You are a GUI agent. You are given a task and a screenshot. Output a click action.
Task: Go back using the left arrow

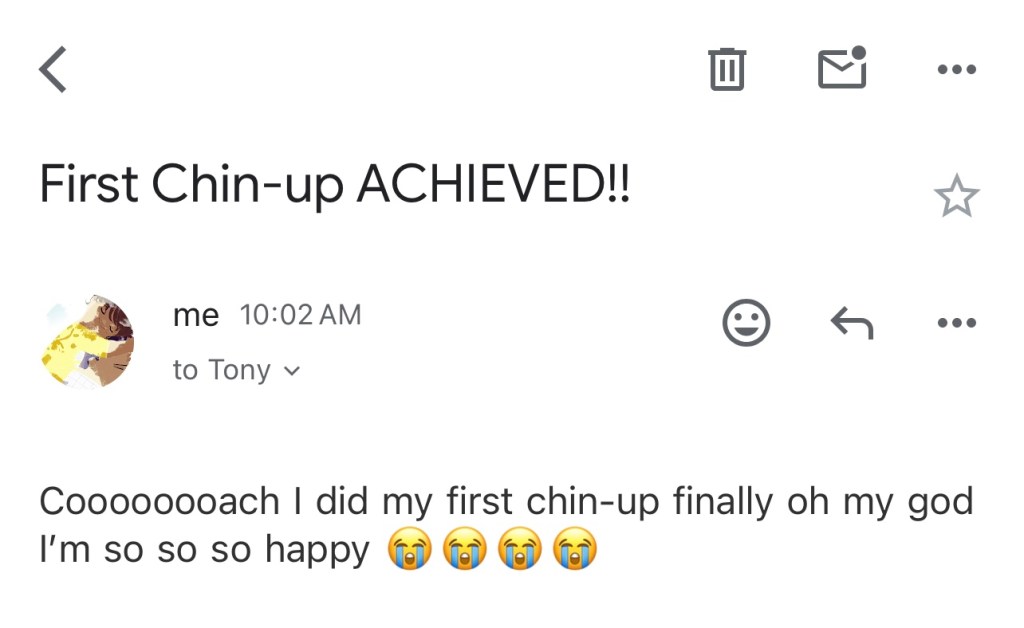click(53, 70)
